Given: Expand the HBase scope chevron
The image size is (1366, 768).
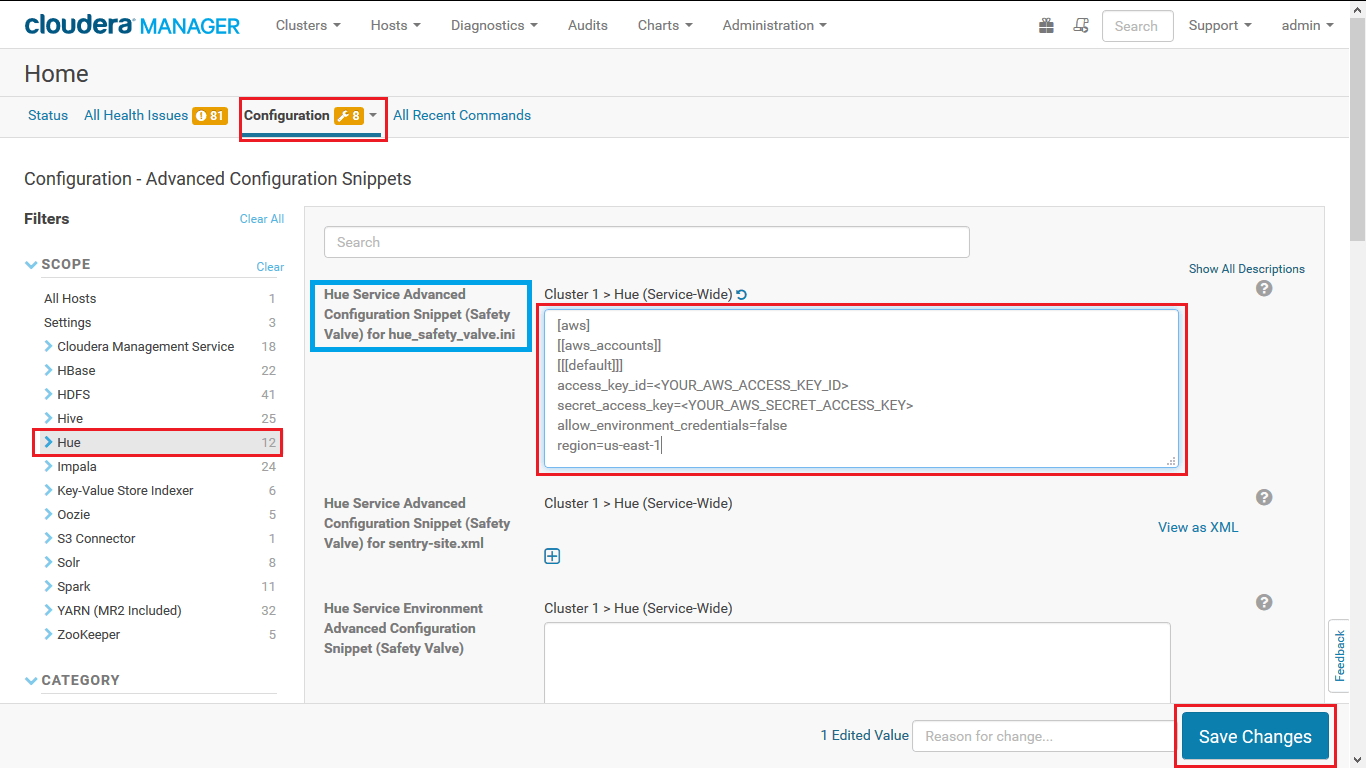Looking at the screenshot, I should [49, 370].
